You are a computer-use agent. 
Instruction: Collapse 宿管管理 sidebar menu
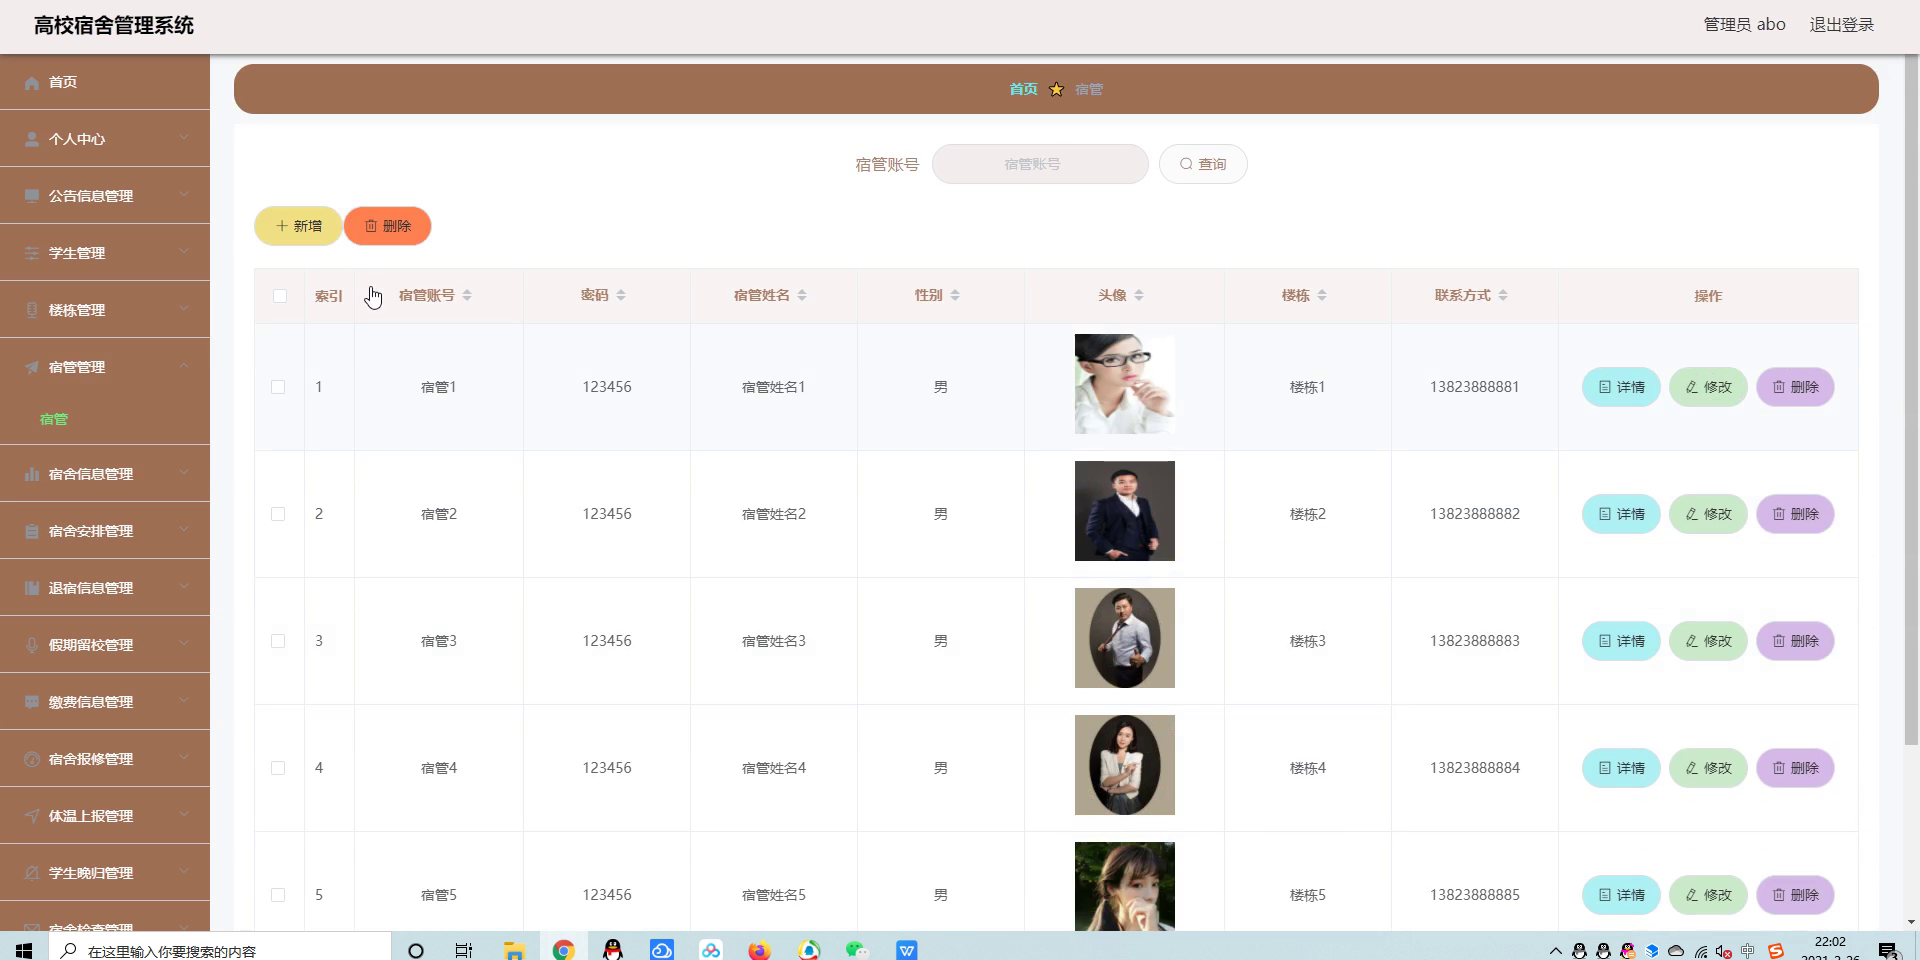(105, 367)
